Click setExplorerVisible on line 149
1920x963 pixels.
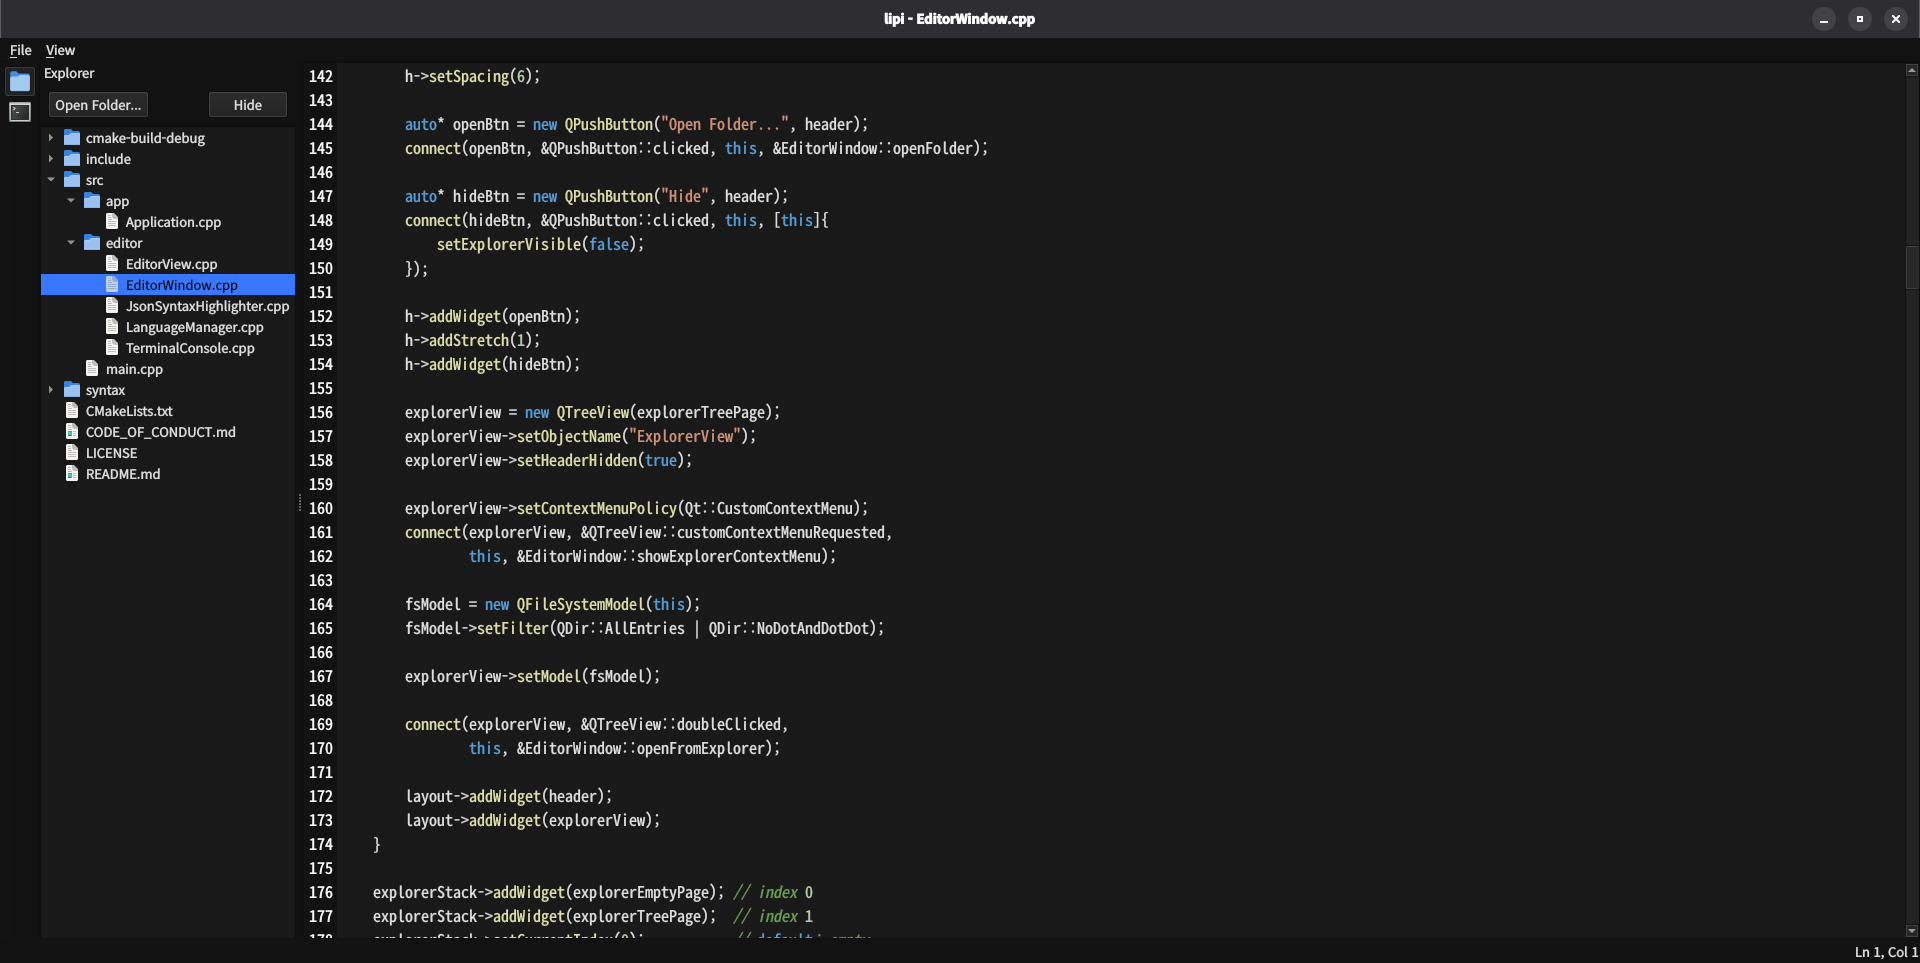pos(509,244)
